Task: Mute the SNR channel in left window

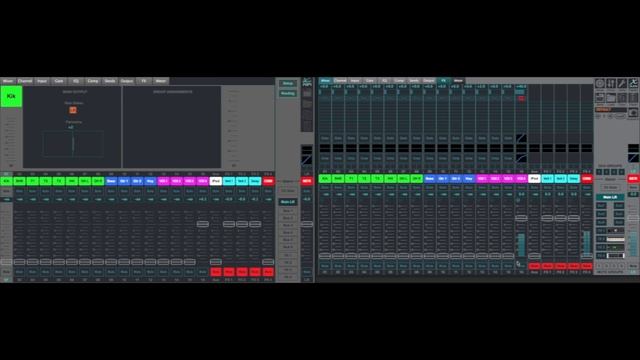Action: [19, 272]
